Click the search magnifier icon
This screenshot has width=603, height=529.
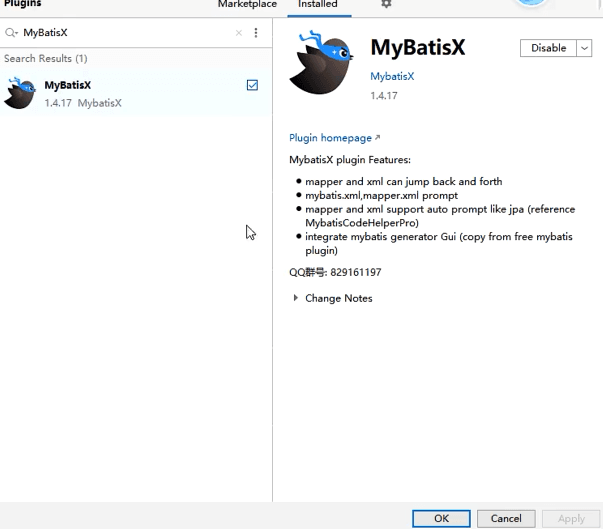(x=11, y=33)
